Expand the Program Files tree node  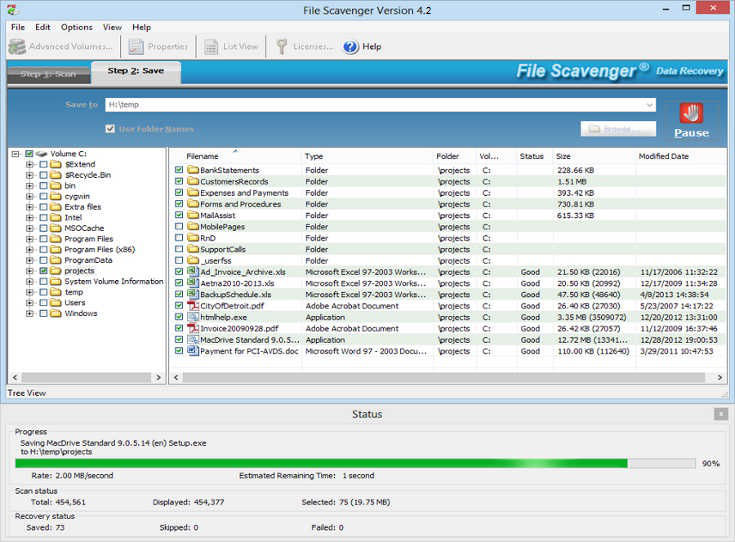click(30, 239)
